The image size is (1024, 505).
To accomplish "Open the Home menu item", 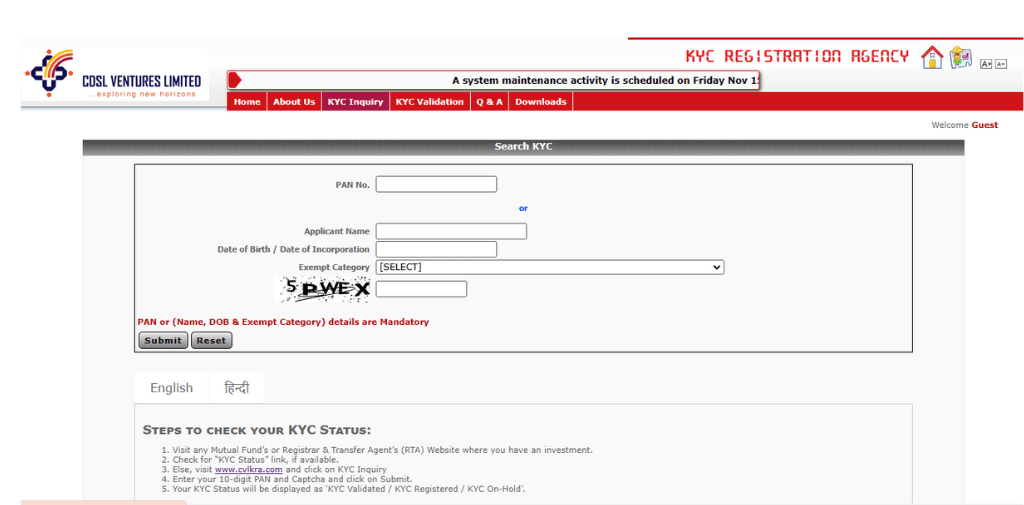I will coord(247,102).
